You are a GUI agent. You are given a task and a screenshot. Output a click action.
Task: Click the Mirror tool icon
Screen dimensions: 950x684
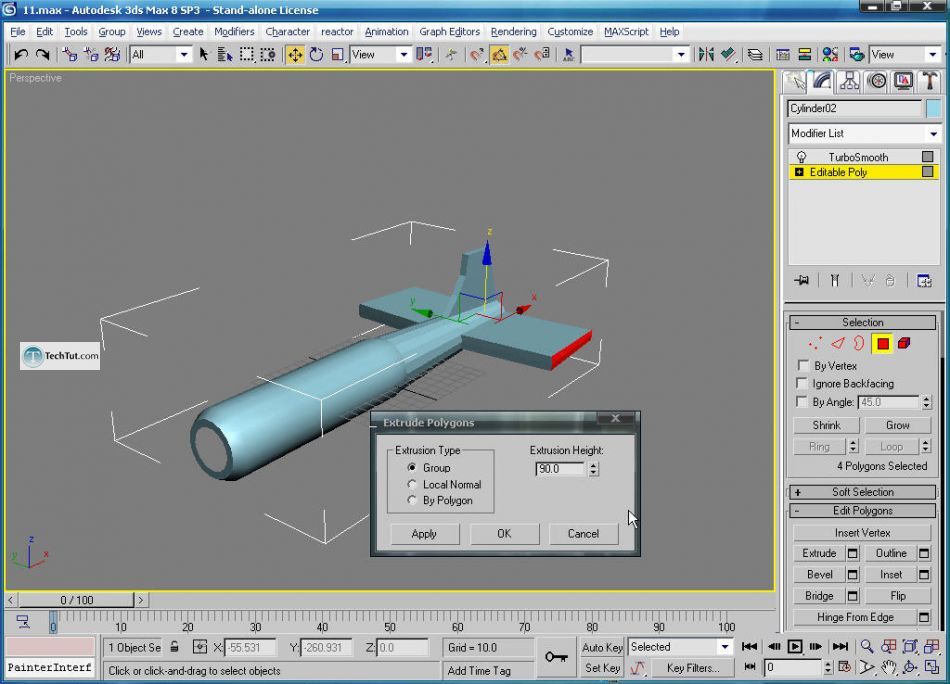pos(706,55)
